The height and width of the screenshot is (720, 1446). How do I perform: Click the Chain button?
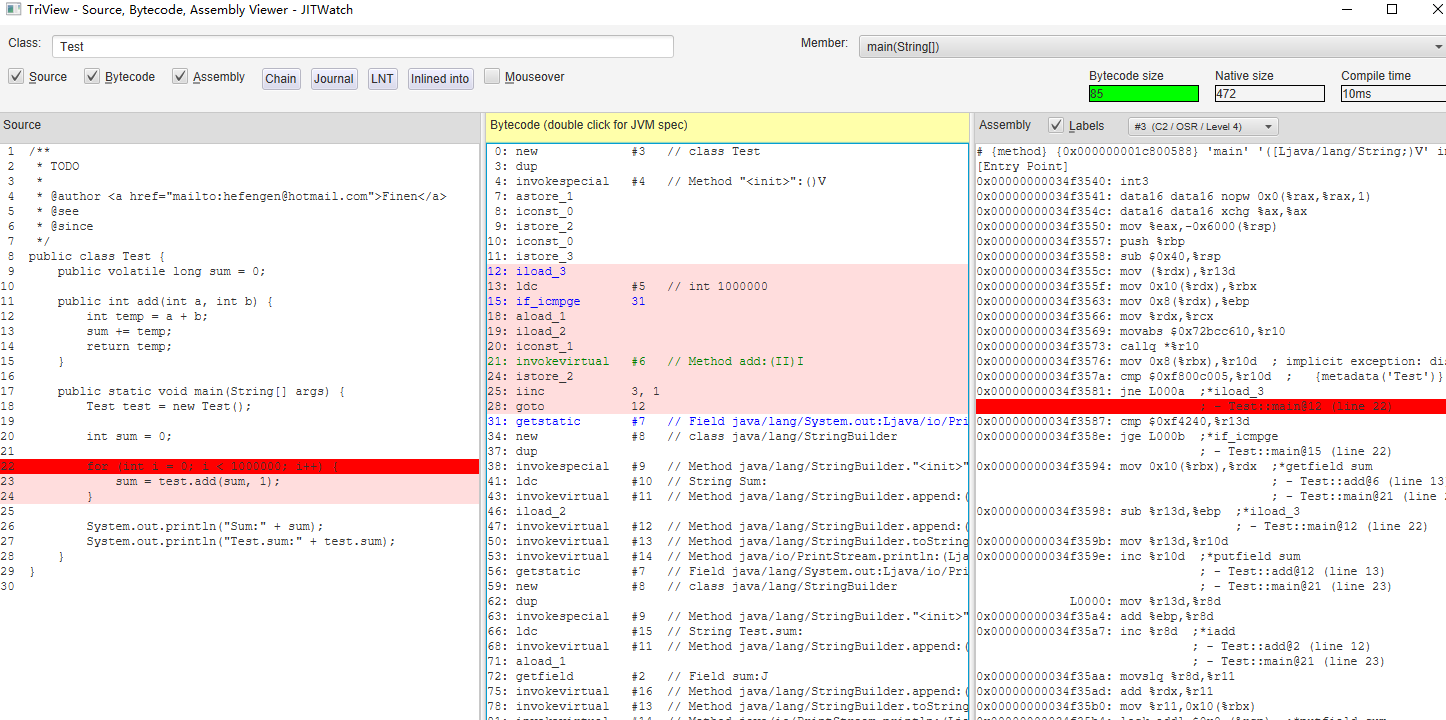[281, 79]
